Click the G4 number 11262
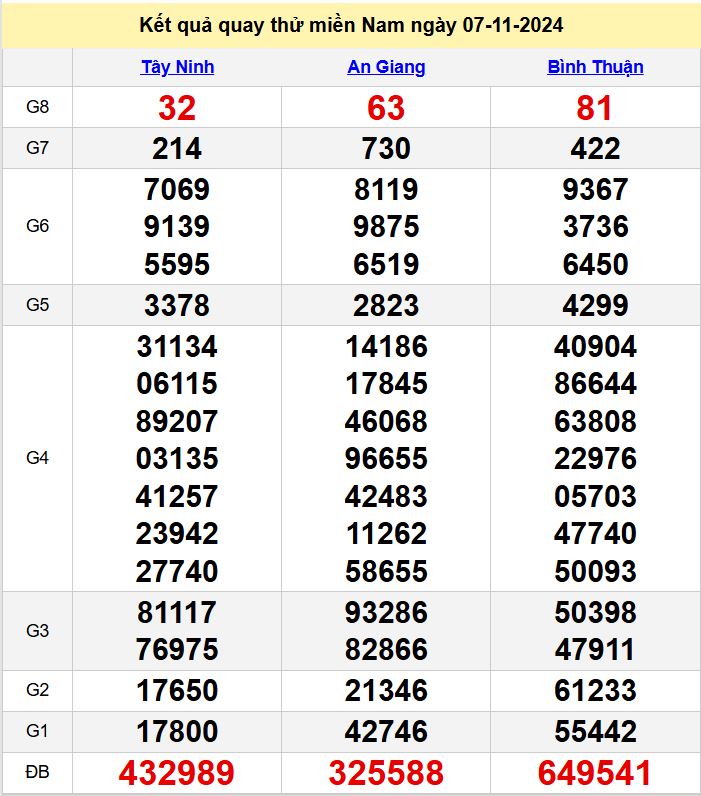The image size is (701, 796). tap(386, 534)
